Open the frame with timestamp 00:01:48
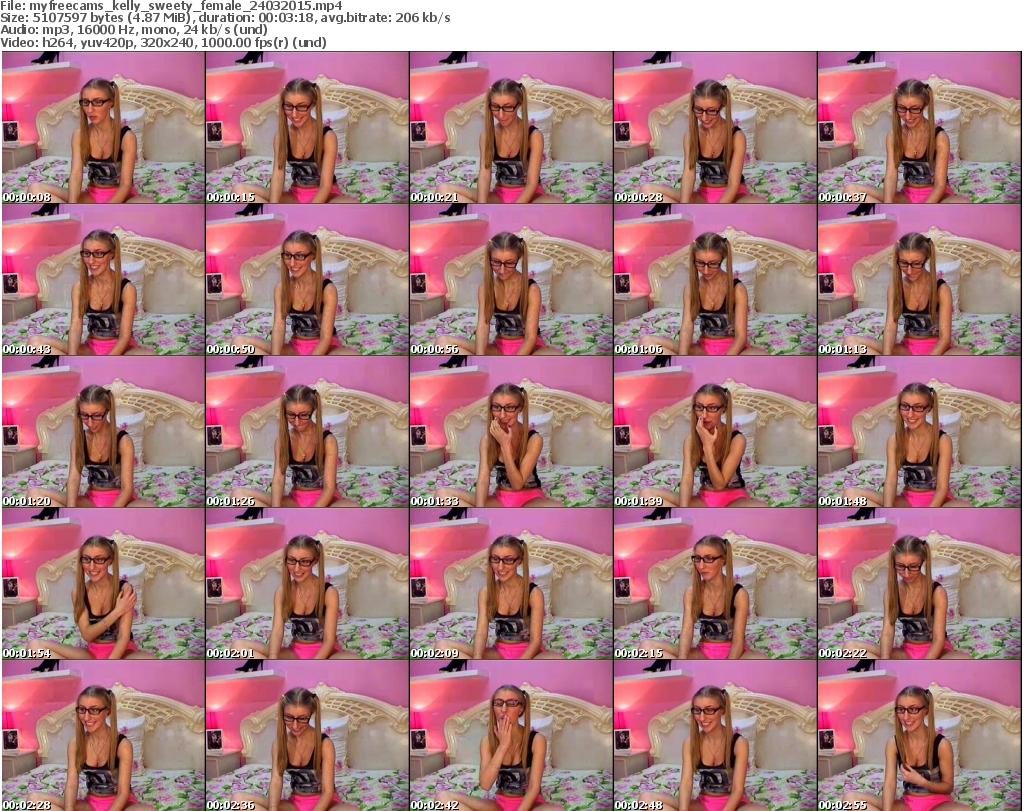Screen dimensions: 1024x811 (x=920, y=432)
